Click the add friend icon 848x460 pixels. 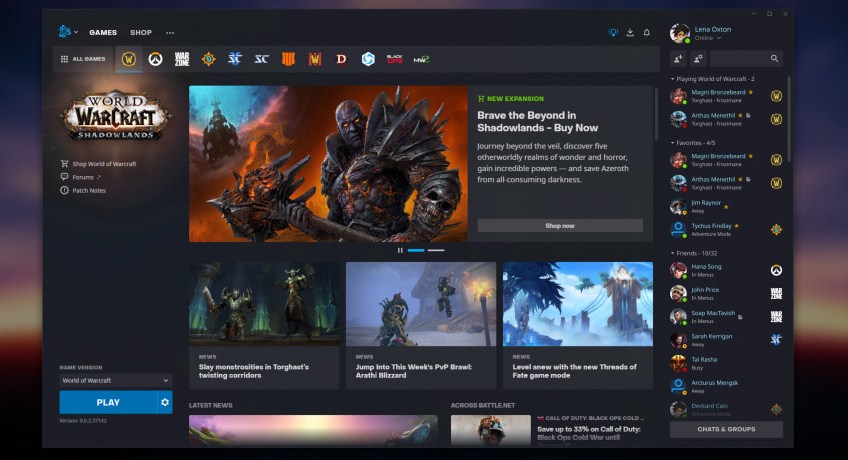[x=678, y=58]
